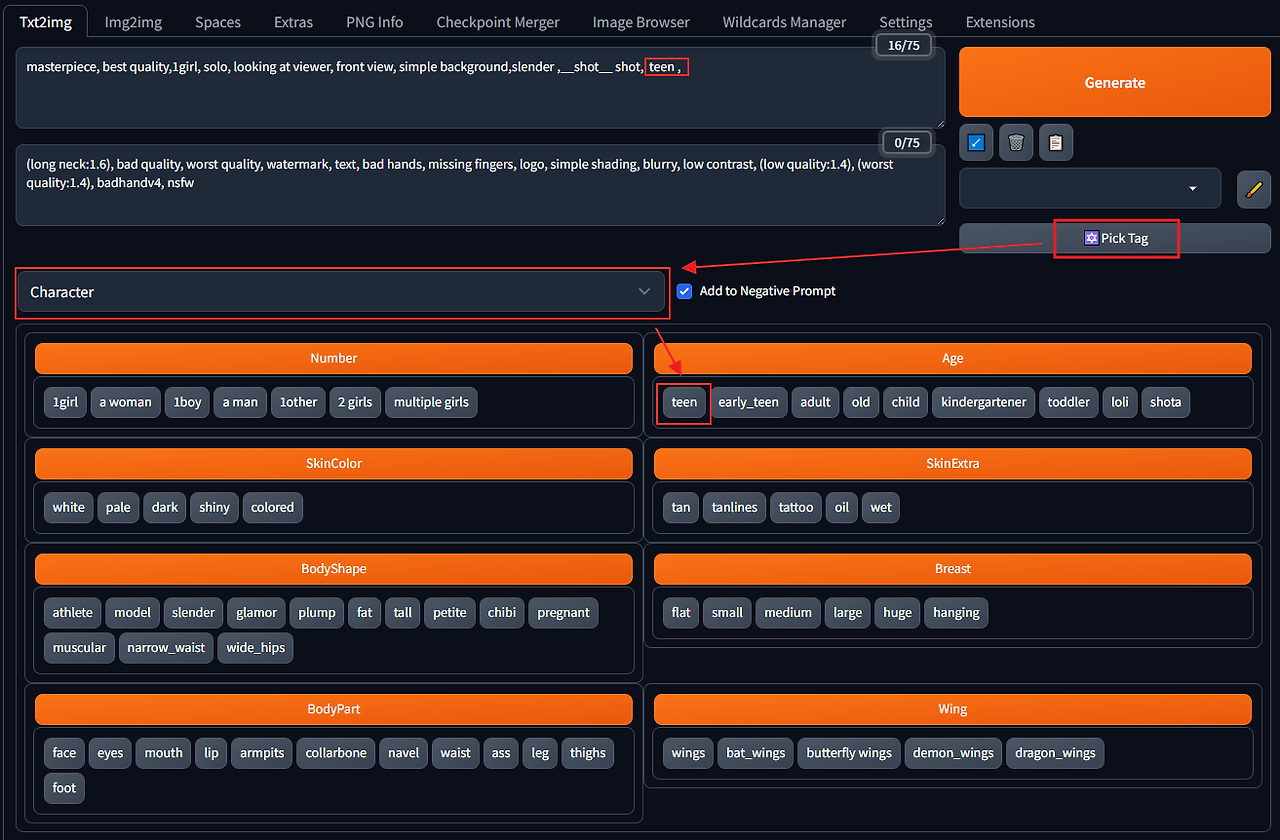Add the 'a woman' tag
This screenshot has width=1280, height=840.
pyautogui.click(x=125, y=402)
